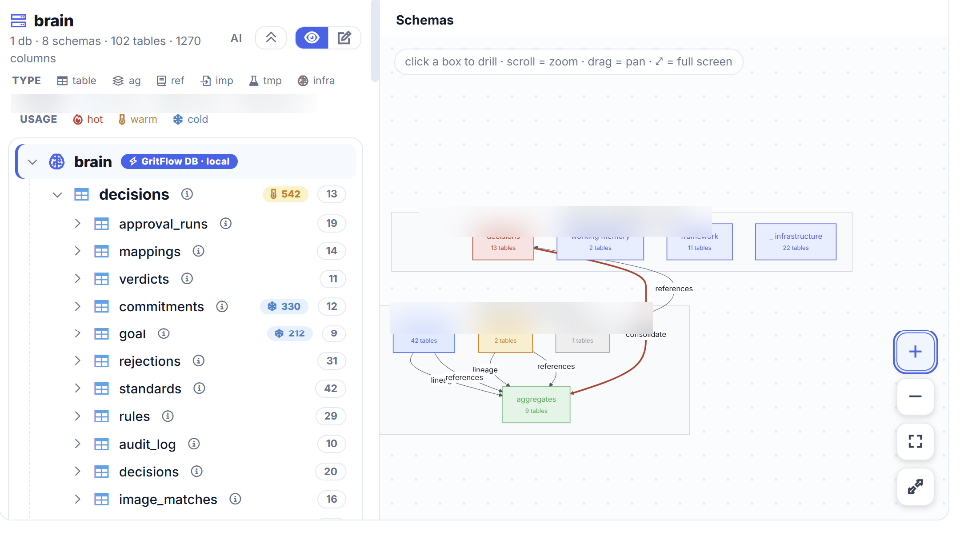Filter by ag type

pos(126,80)
